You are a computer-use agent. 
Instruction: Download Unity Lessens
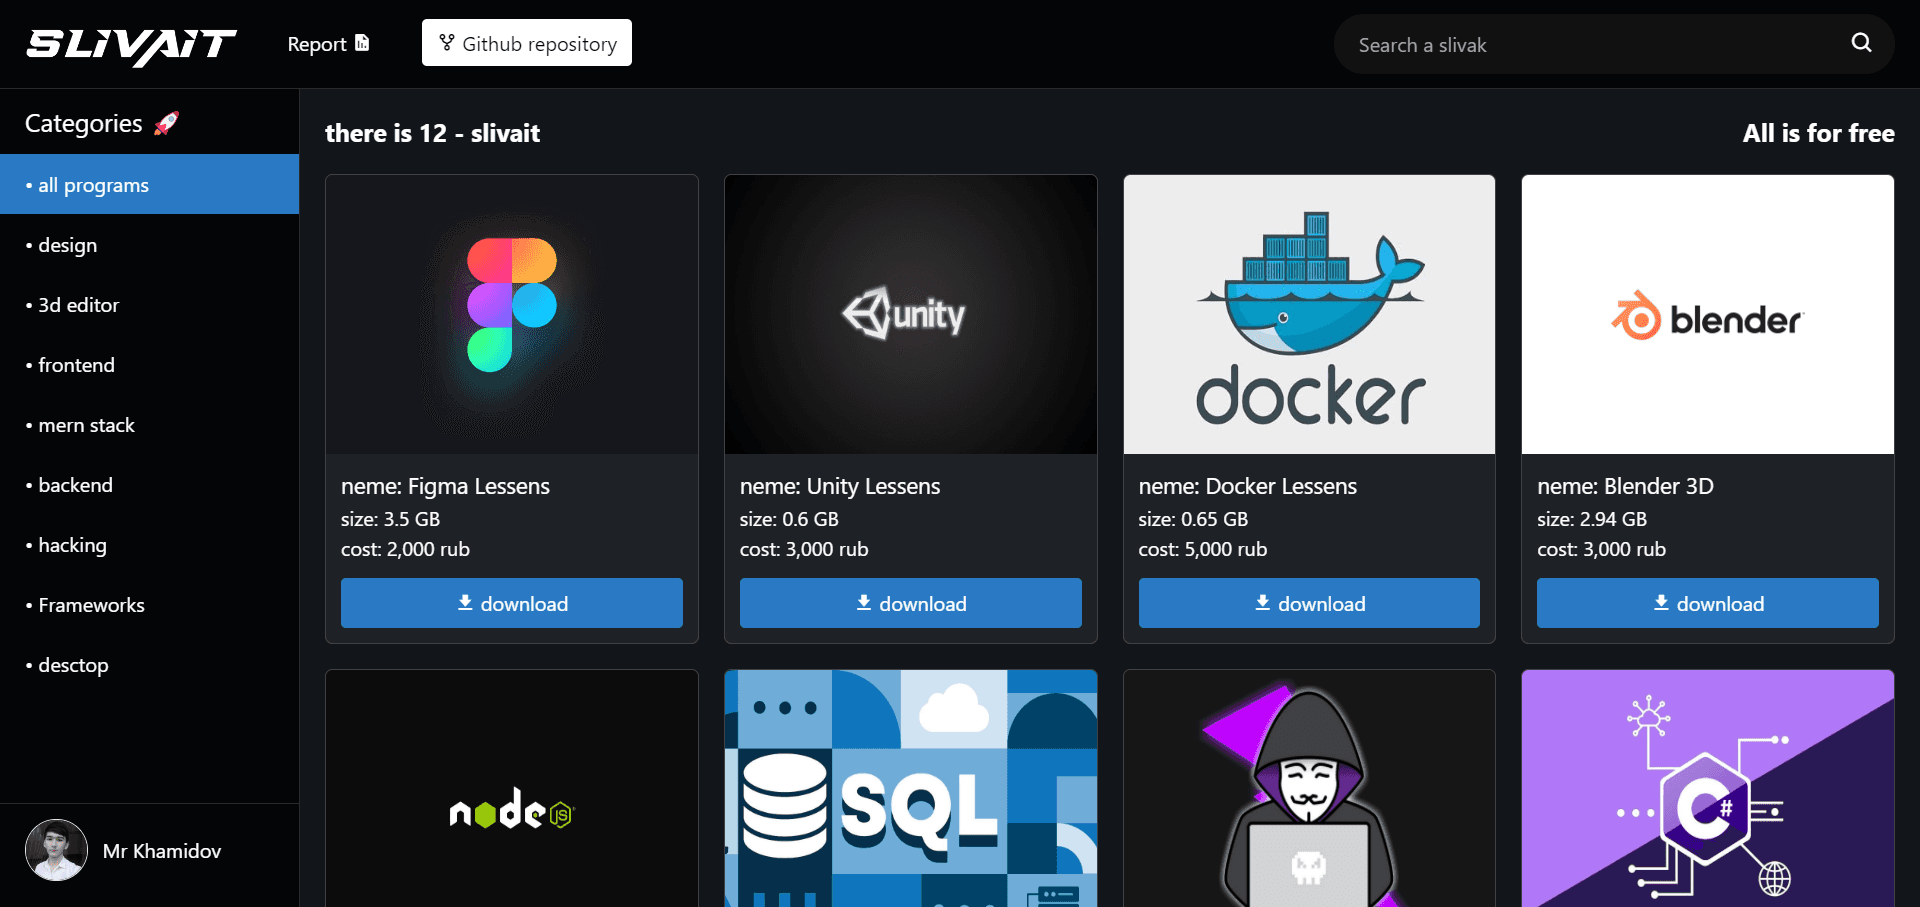[910, 603]
